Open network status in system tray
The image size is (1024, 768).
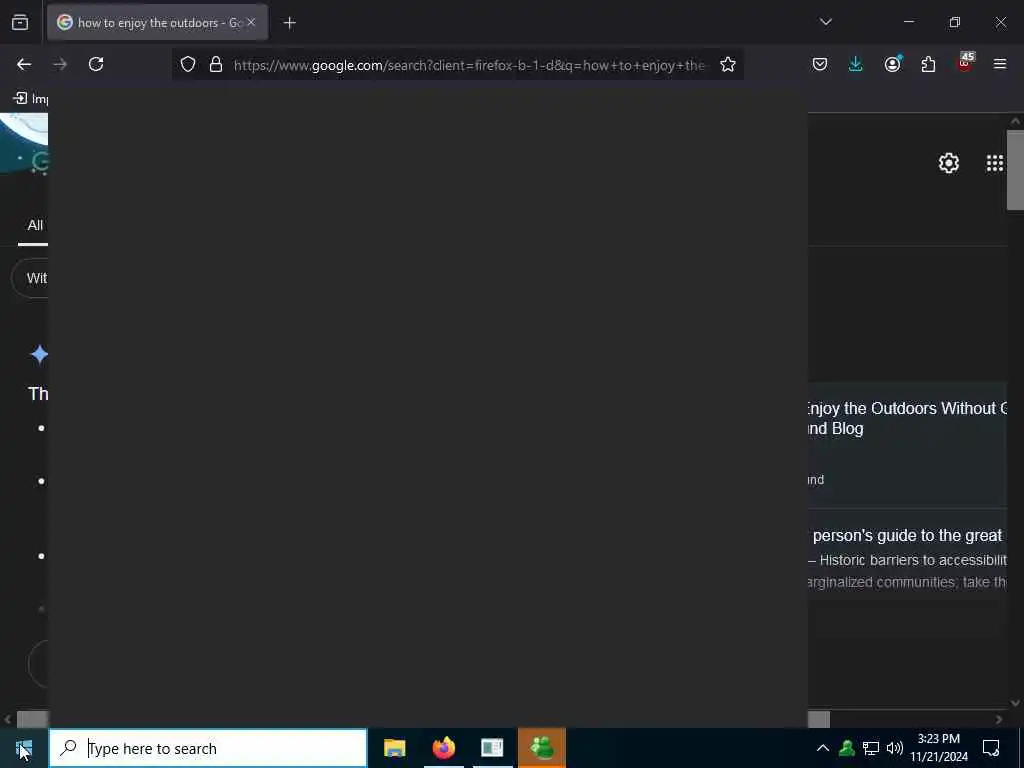pos(871,748)
